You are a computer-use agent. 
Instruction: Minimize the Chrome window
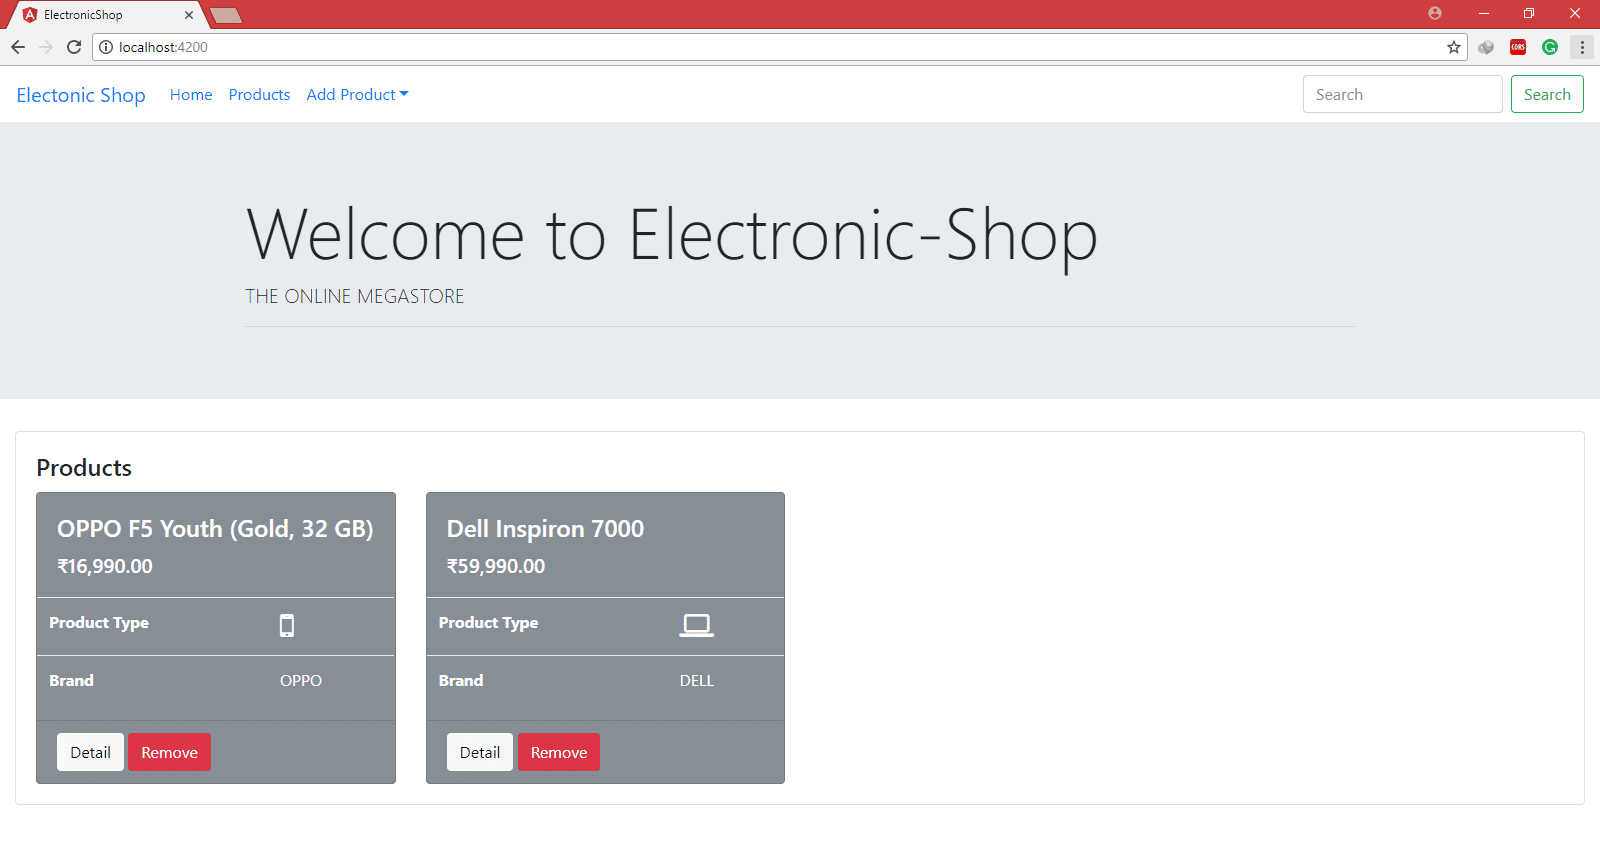1484,13
